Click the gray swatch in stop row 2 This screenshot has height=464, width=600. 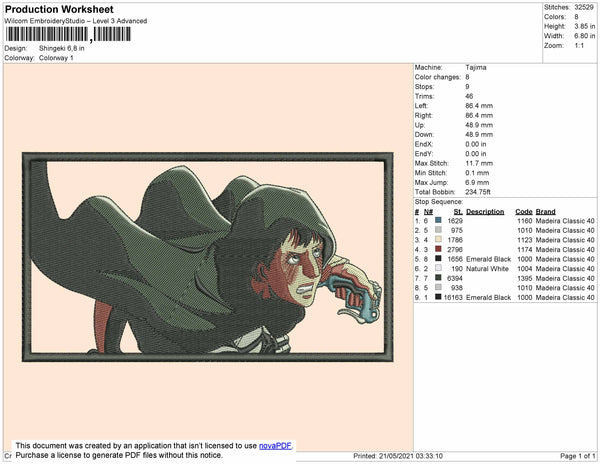pos(438,230)
